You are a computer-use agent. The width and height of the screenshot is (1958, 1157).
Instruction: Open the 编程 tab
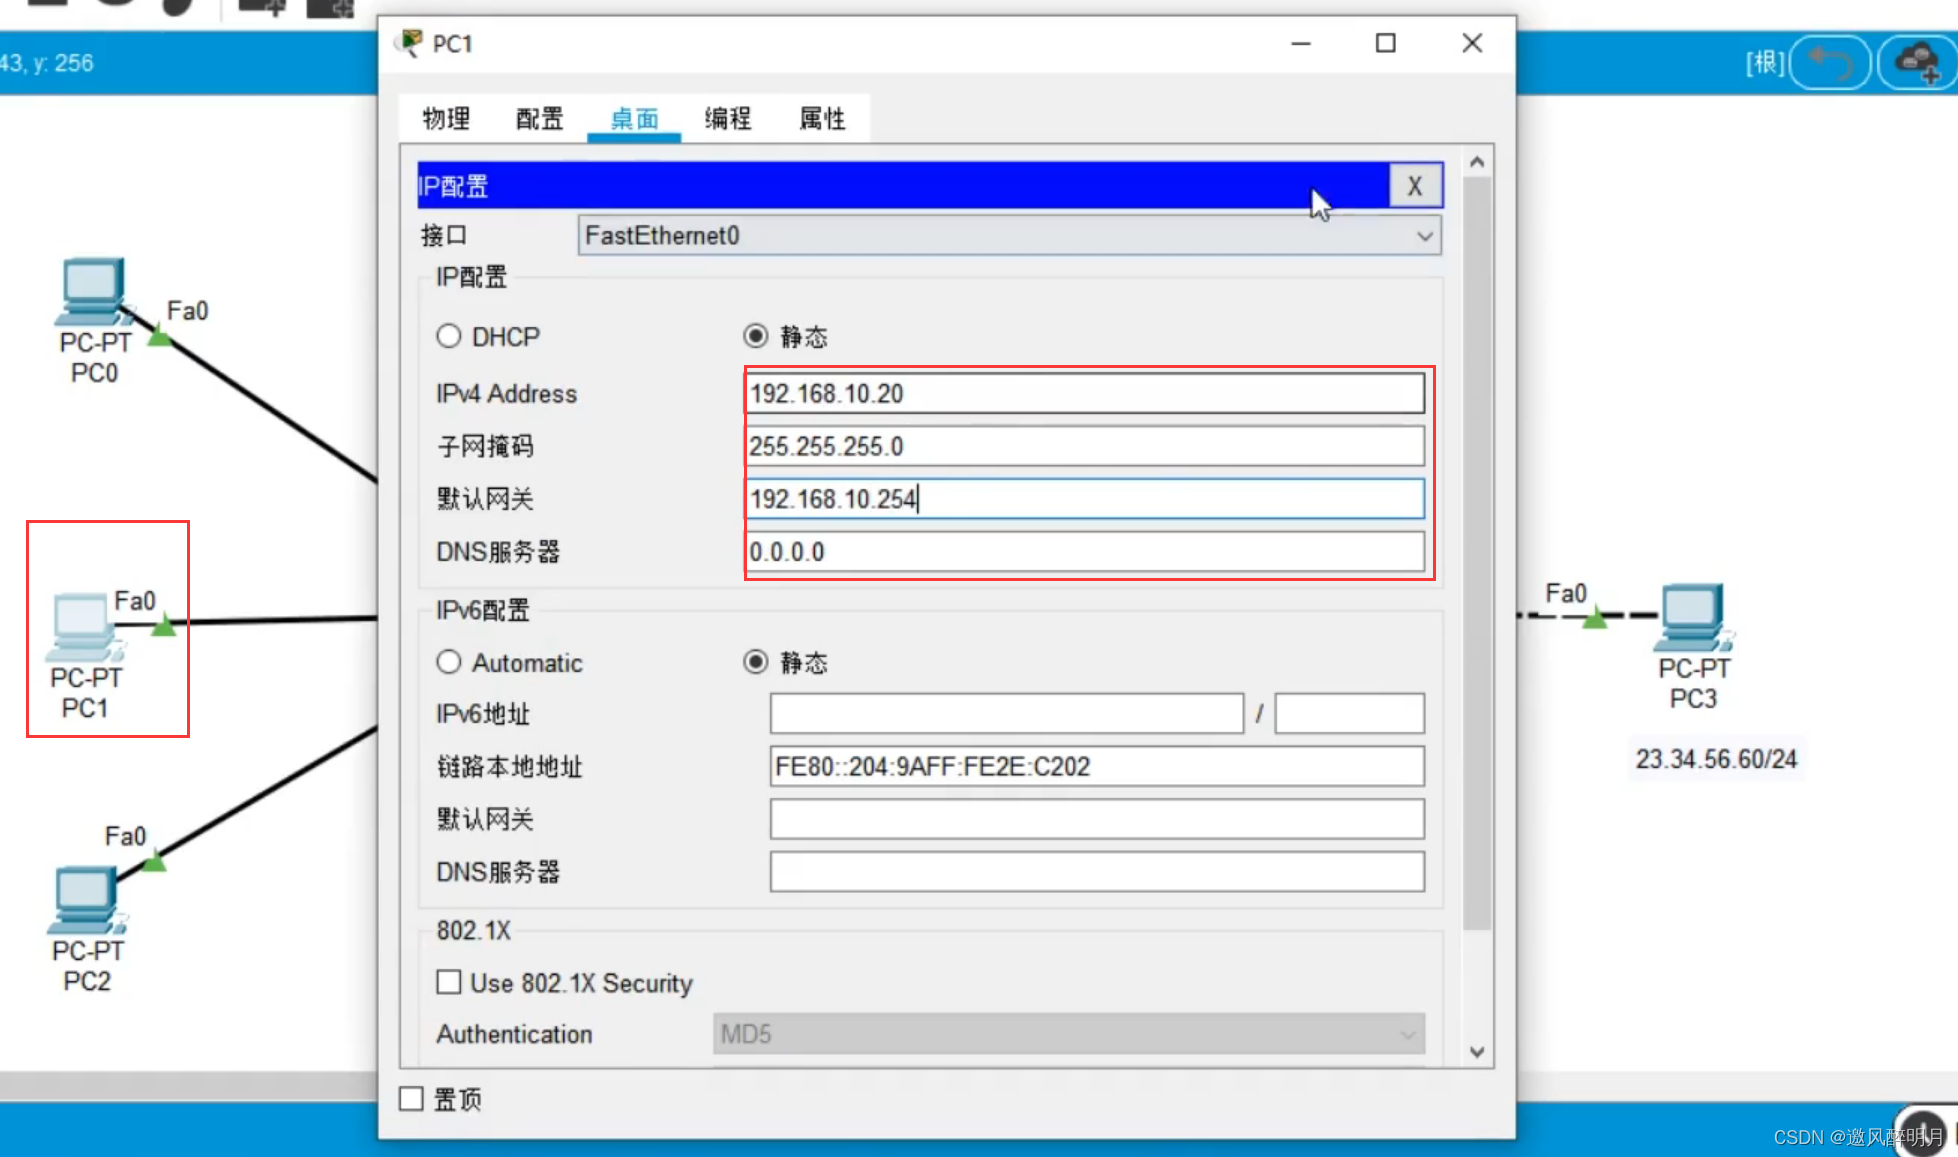click(728, 119)
